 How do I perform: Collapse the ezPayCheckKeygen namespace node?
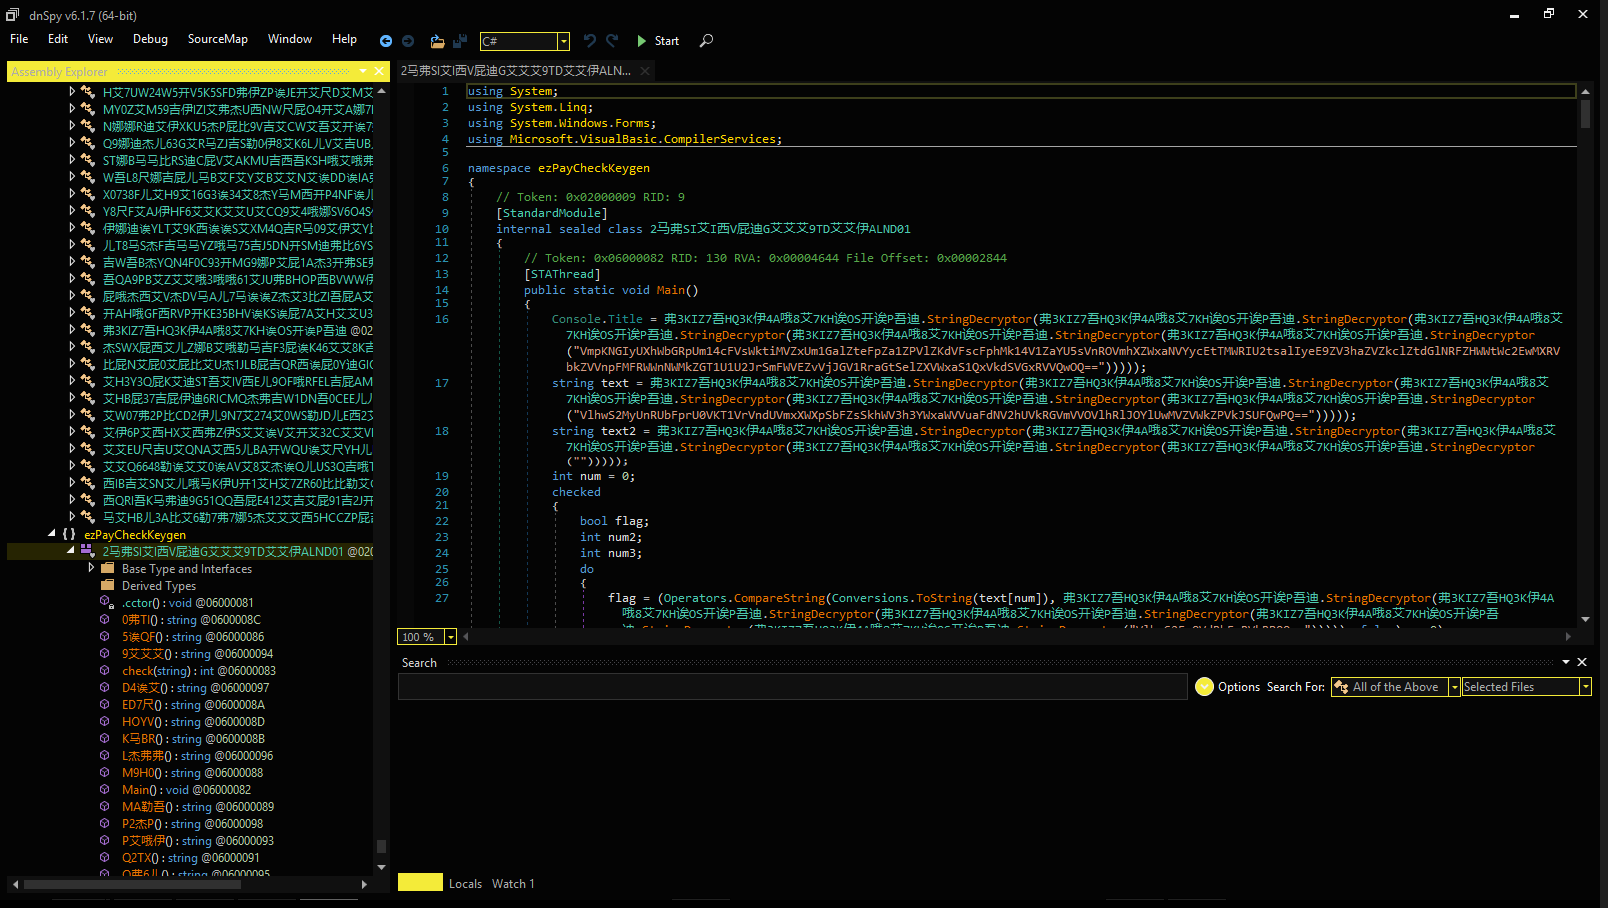click(52, 534)
